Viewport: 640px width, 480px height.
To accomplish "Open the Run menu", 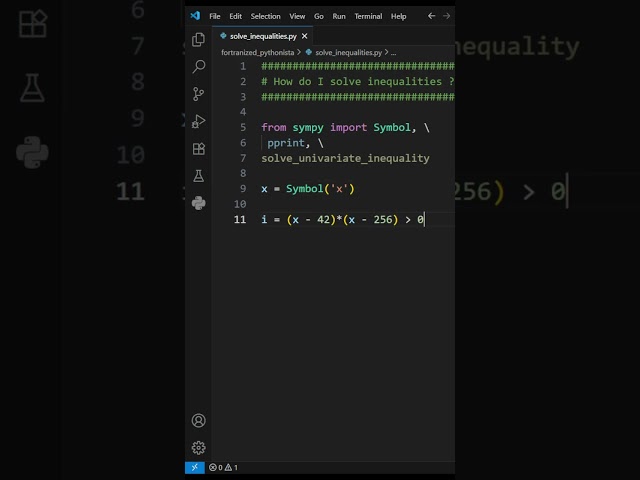I will [339, 16].
